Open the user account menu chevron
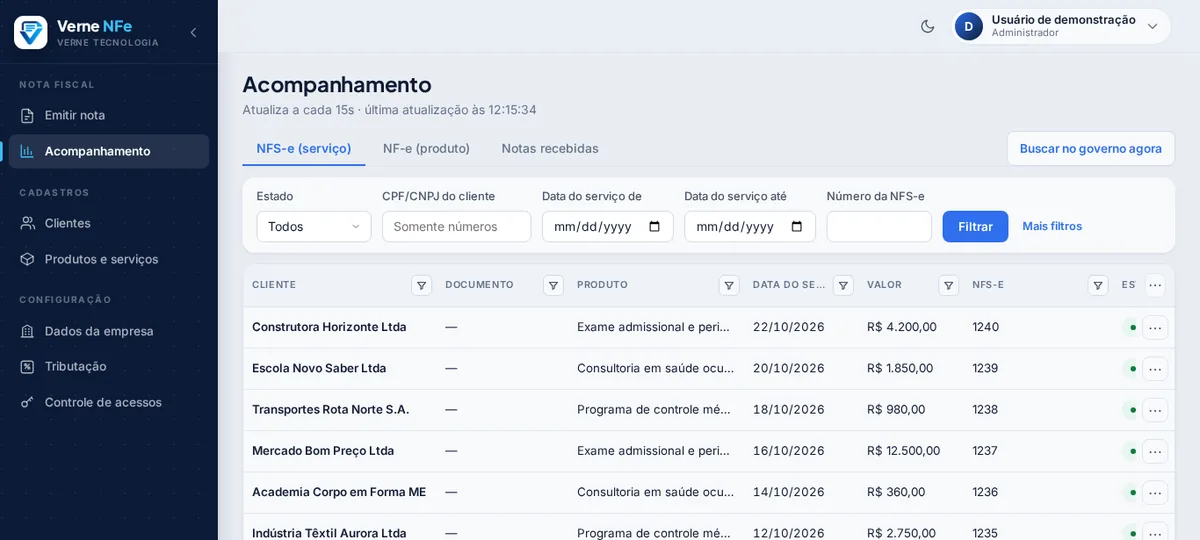This screenshot has height=540, width=1200. point(1152,26)
